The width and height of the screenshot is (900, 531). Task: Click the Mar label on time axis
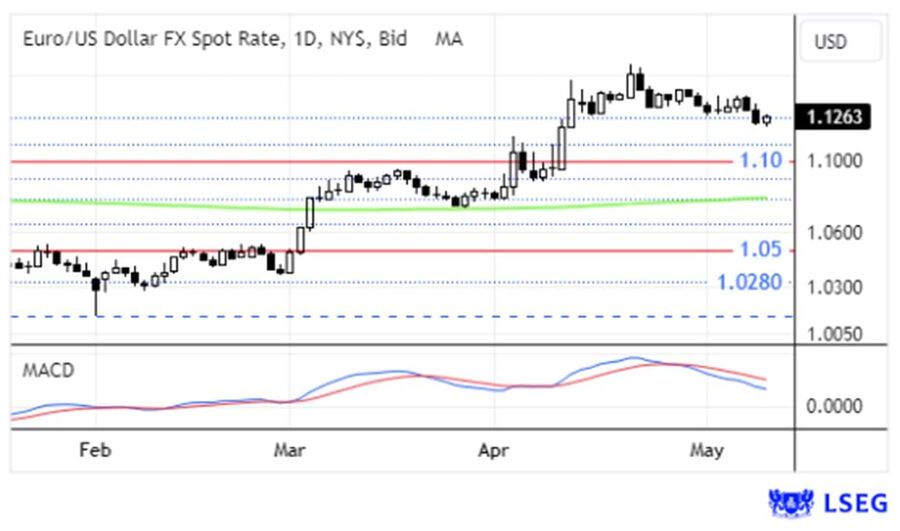290,450
